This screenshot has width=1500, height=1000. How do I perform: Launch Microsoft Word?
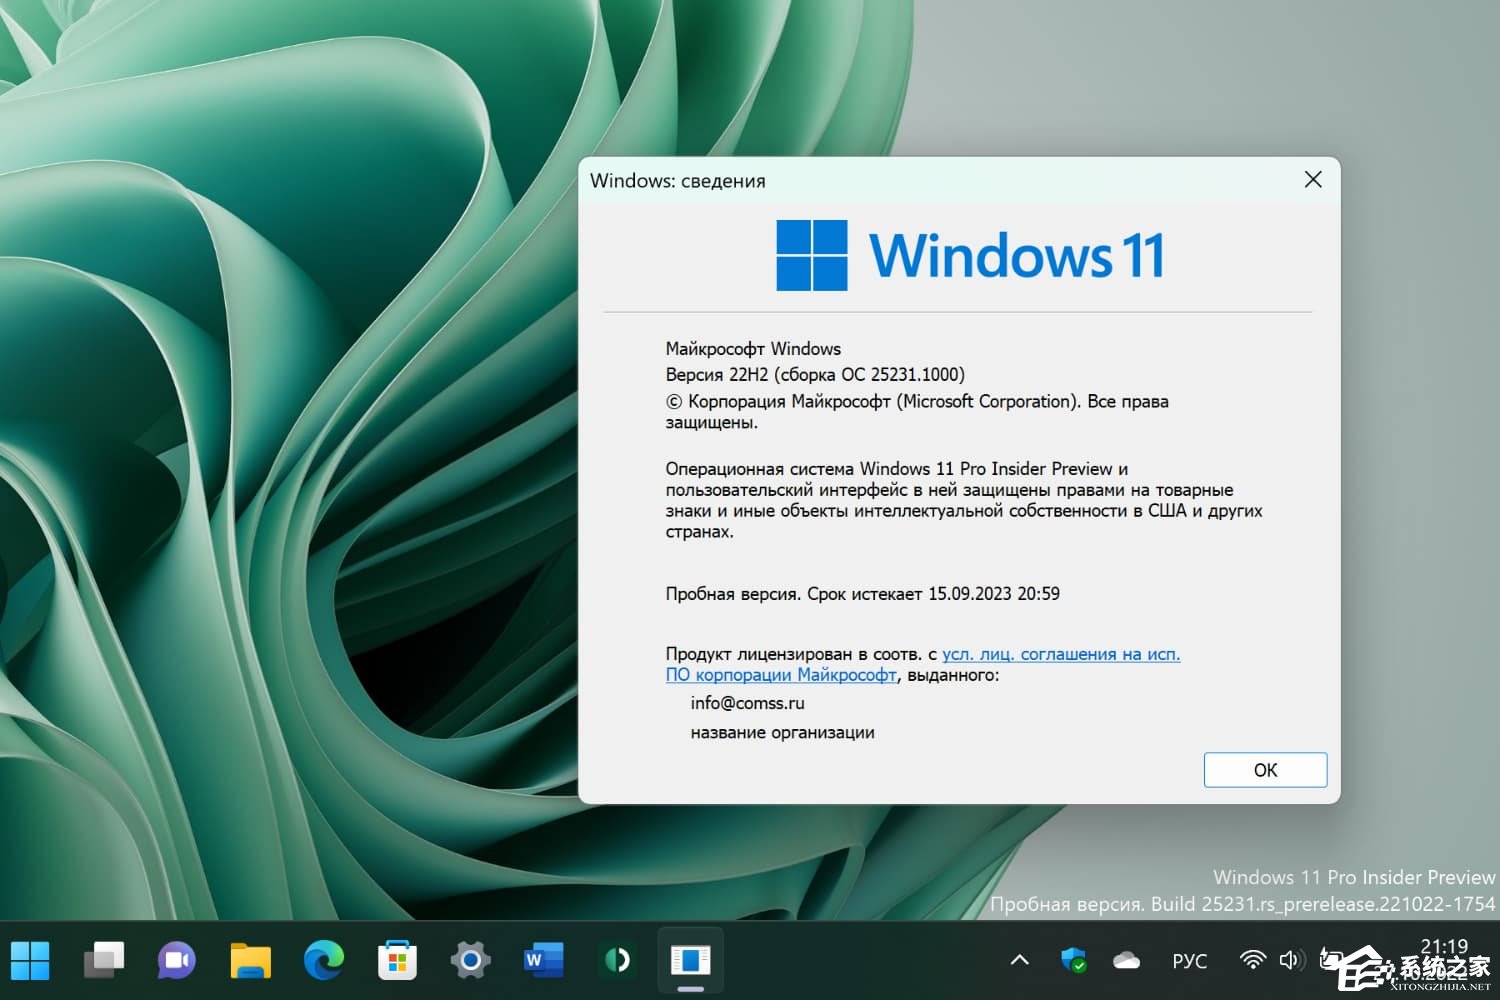543,960
